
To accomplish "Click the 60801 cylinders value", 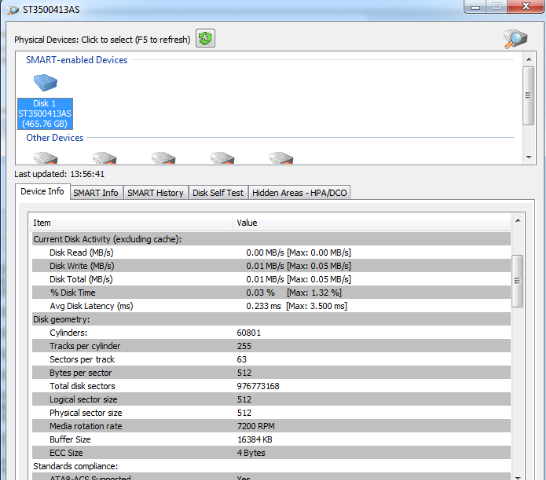I will 249,333.
